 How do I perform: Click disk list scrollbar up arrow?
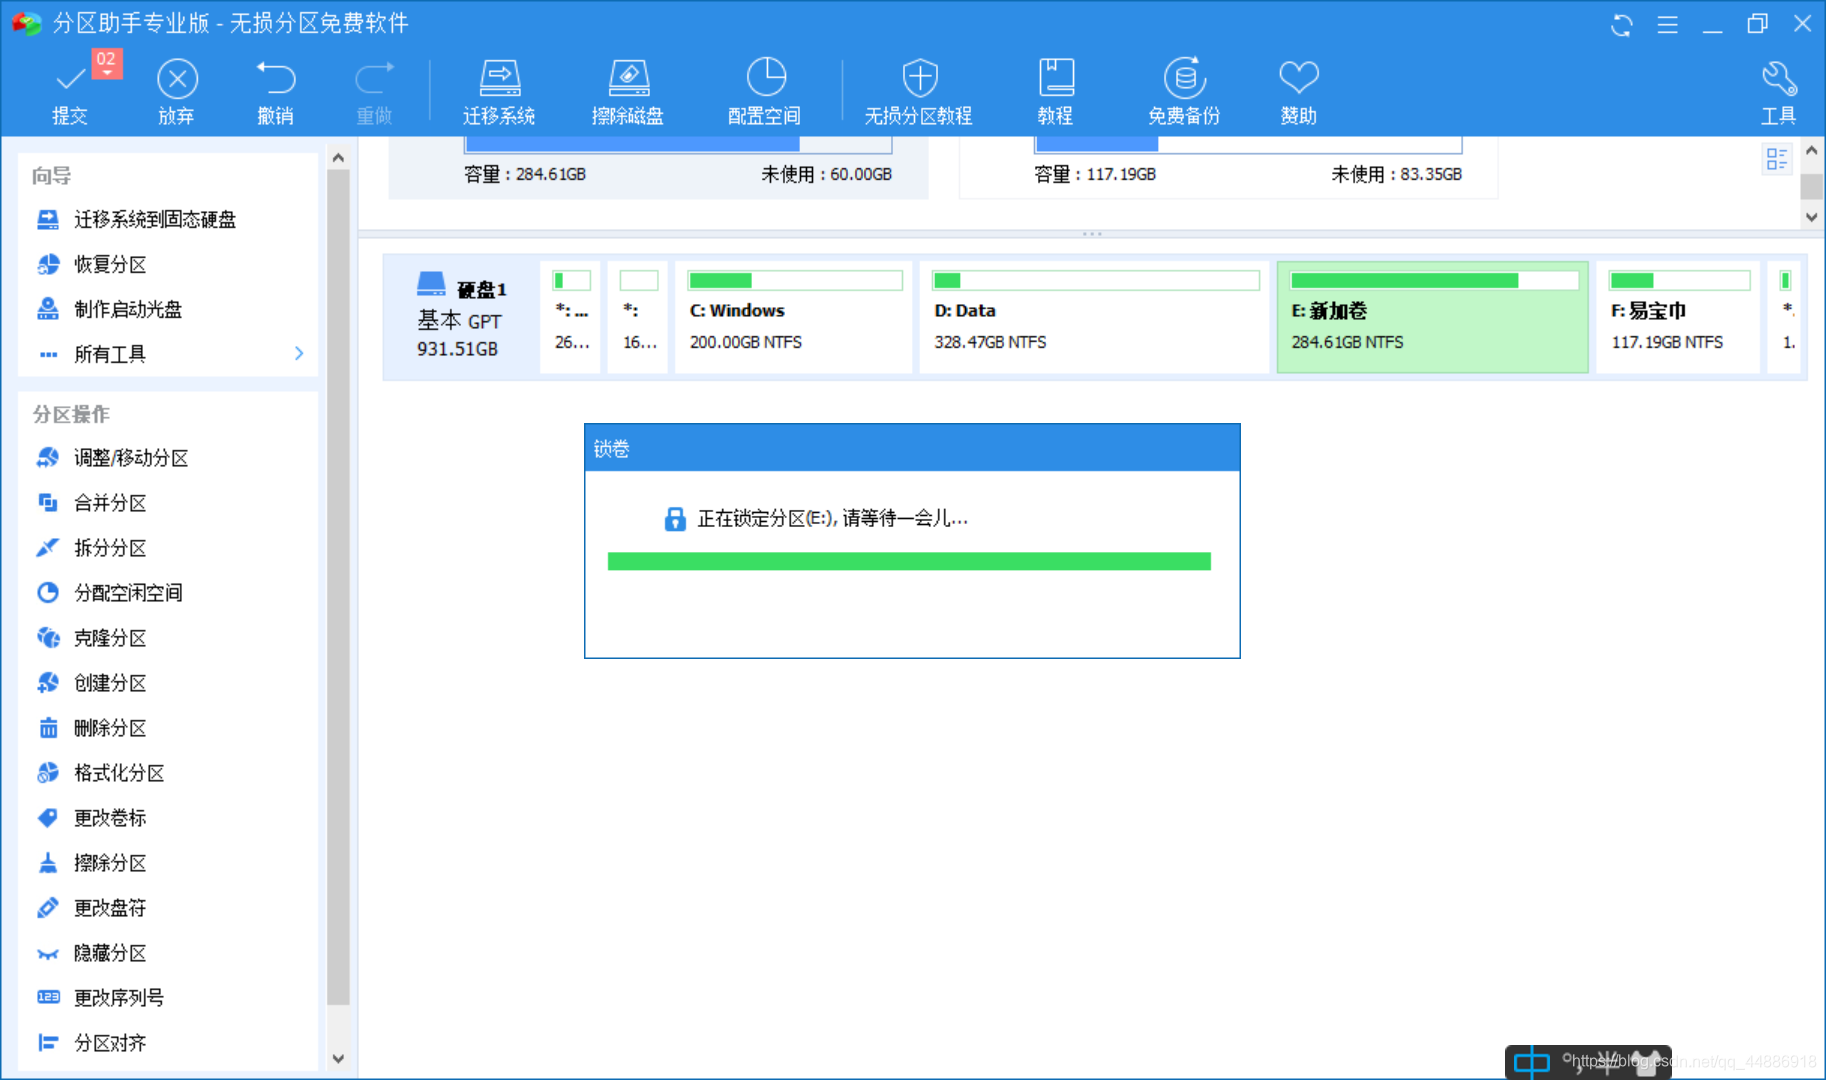point(1811,151)
